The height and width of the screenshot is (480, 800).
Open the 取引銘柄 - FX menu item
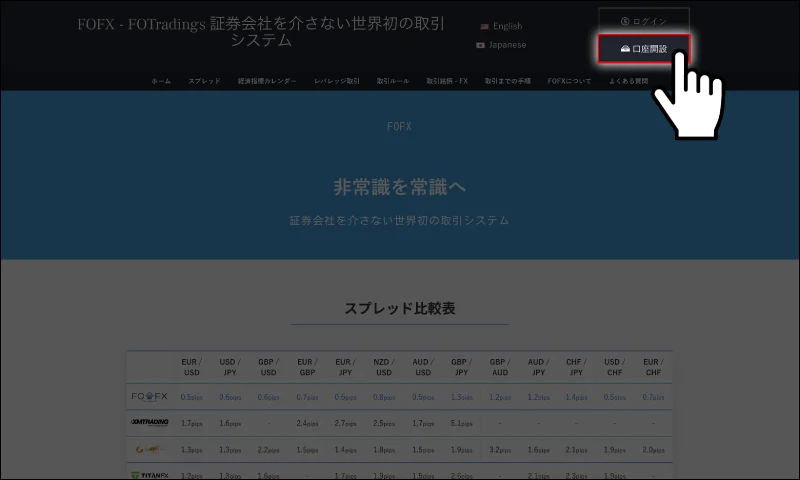[x=447, y=80]
